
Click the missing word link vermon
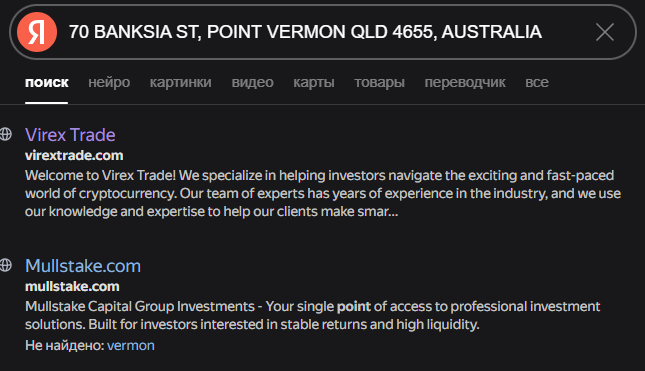point(131,345)
